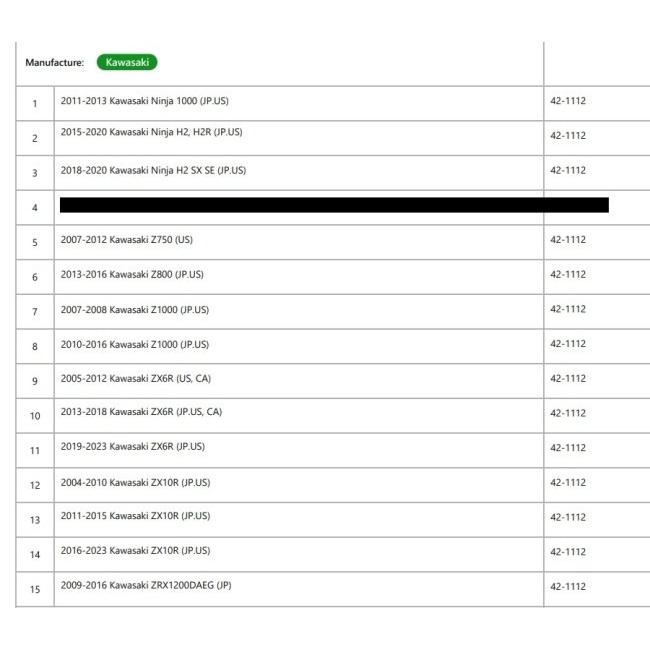Viewport: 650px width, 650px height.
Task: Select the 2011-2013 Kawasaki Ninja 1000 row
Action: tap(145, 101)
